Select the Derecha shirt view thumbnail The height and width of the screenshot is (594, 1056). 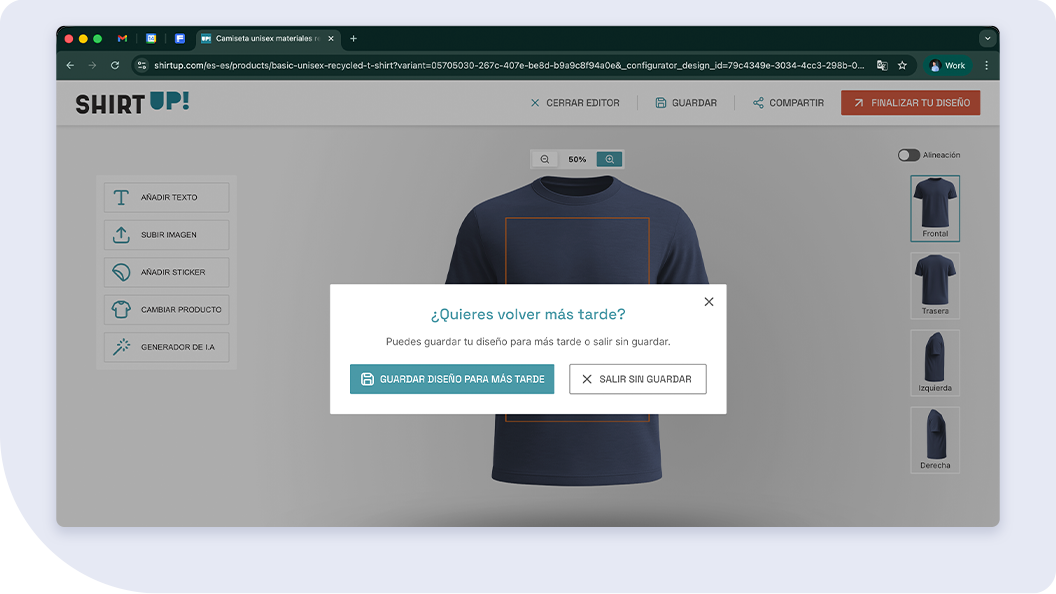[x=935, y=440]
